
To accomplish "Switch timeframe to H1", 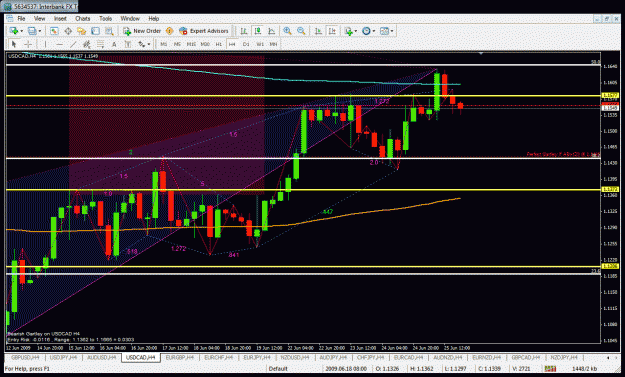I will coord(218,44).
